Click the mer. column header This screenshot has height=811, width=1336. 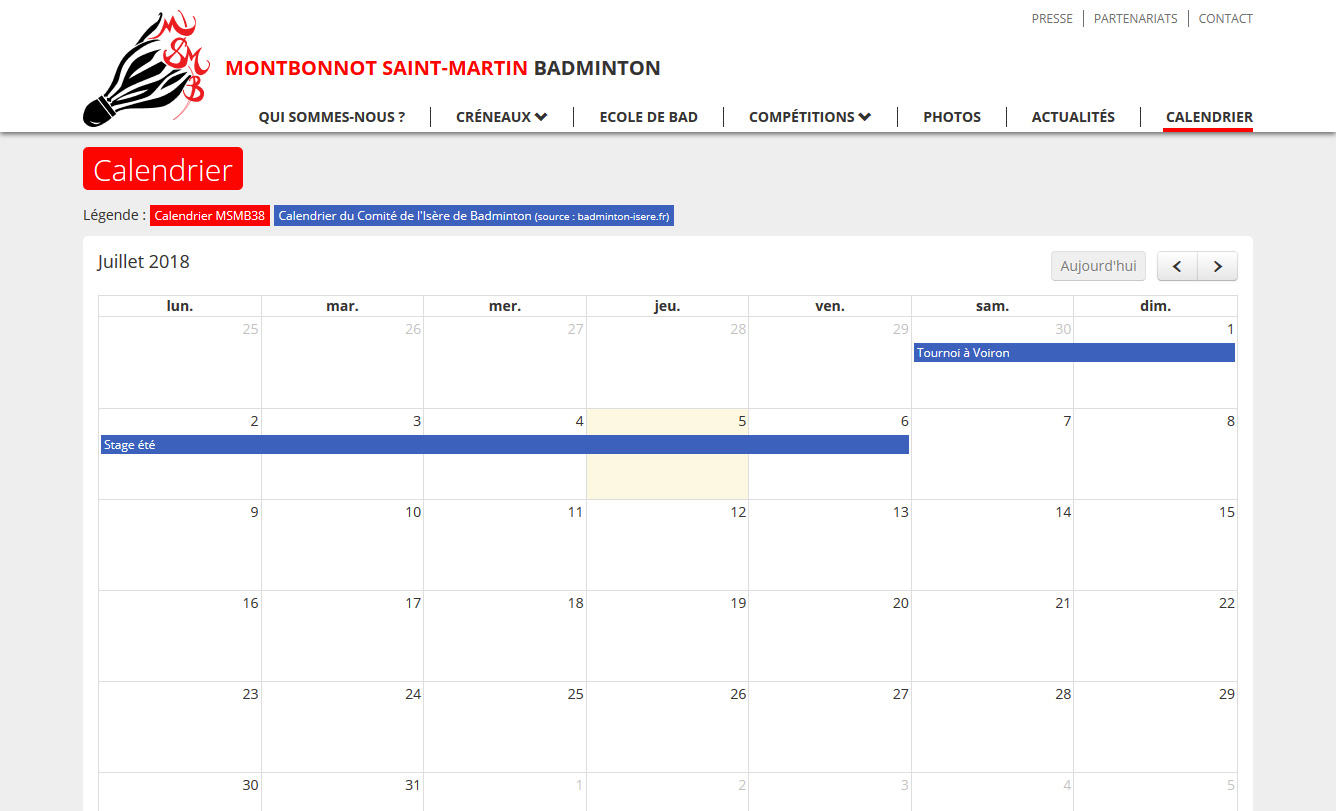505,306
